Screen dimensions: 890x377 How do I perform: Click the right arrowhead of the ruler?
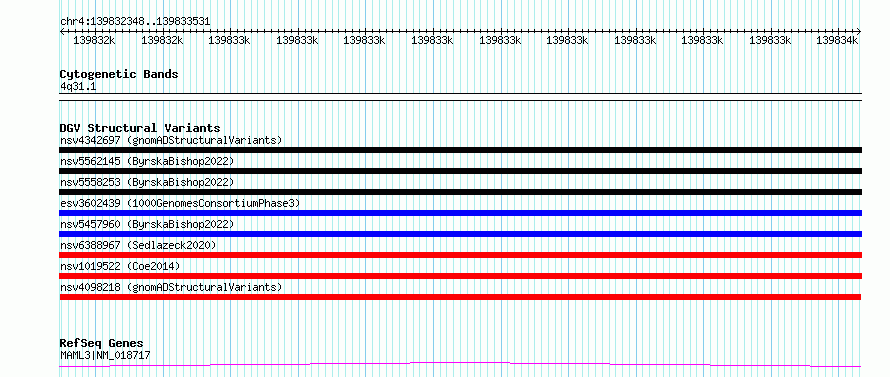pos(859,31)
